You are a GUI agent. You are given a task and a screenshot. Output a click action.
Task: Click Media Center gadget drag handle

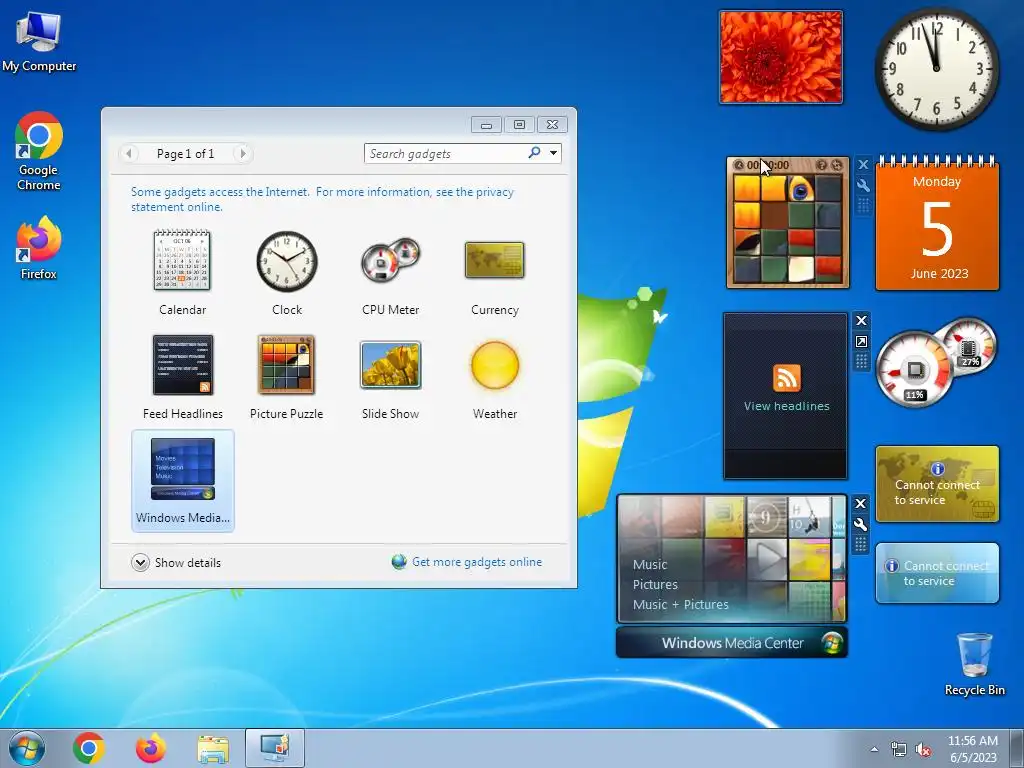click(860, 545)
